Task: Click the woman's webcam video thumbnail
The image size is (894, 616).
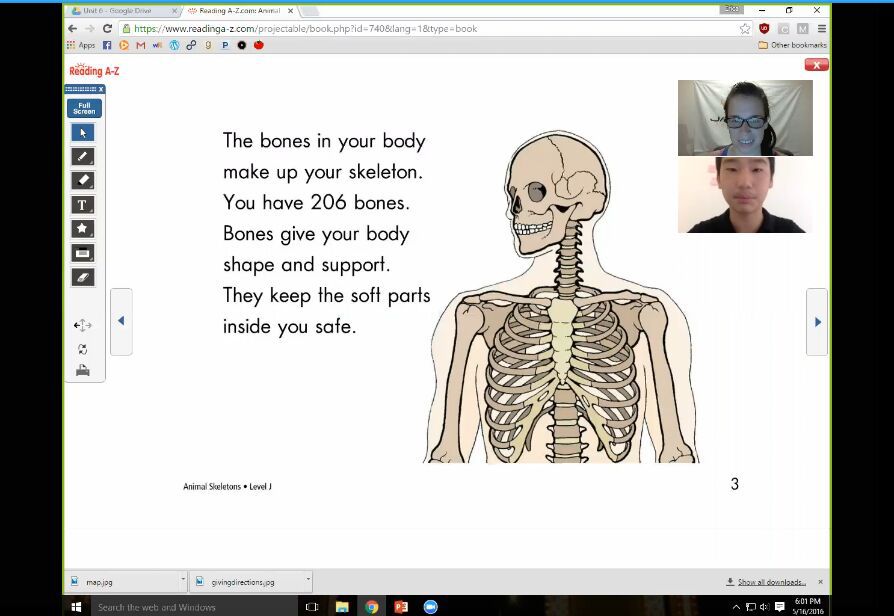Action: (x=745, y=118)
